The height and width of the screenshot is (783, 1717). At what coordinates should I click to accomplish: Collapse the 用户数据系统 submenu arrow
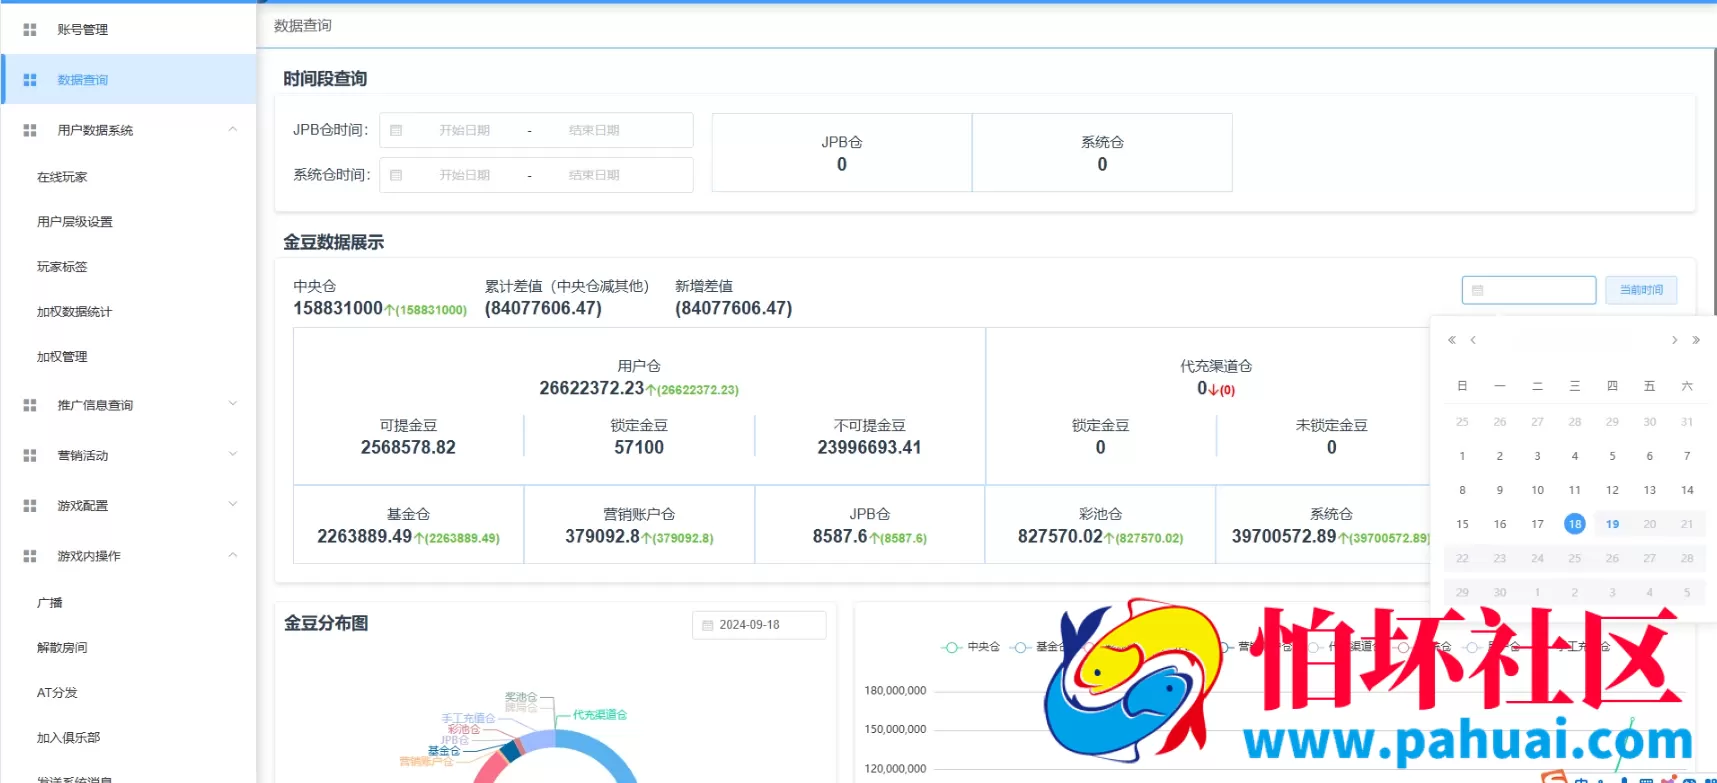tap(233, 129)
